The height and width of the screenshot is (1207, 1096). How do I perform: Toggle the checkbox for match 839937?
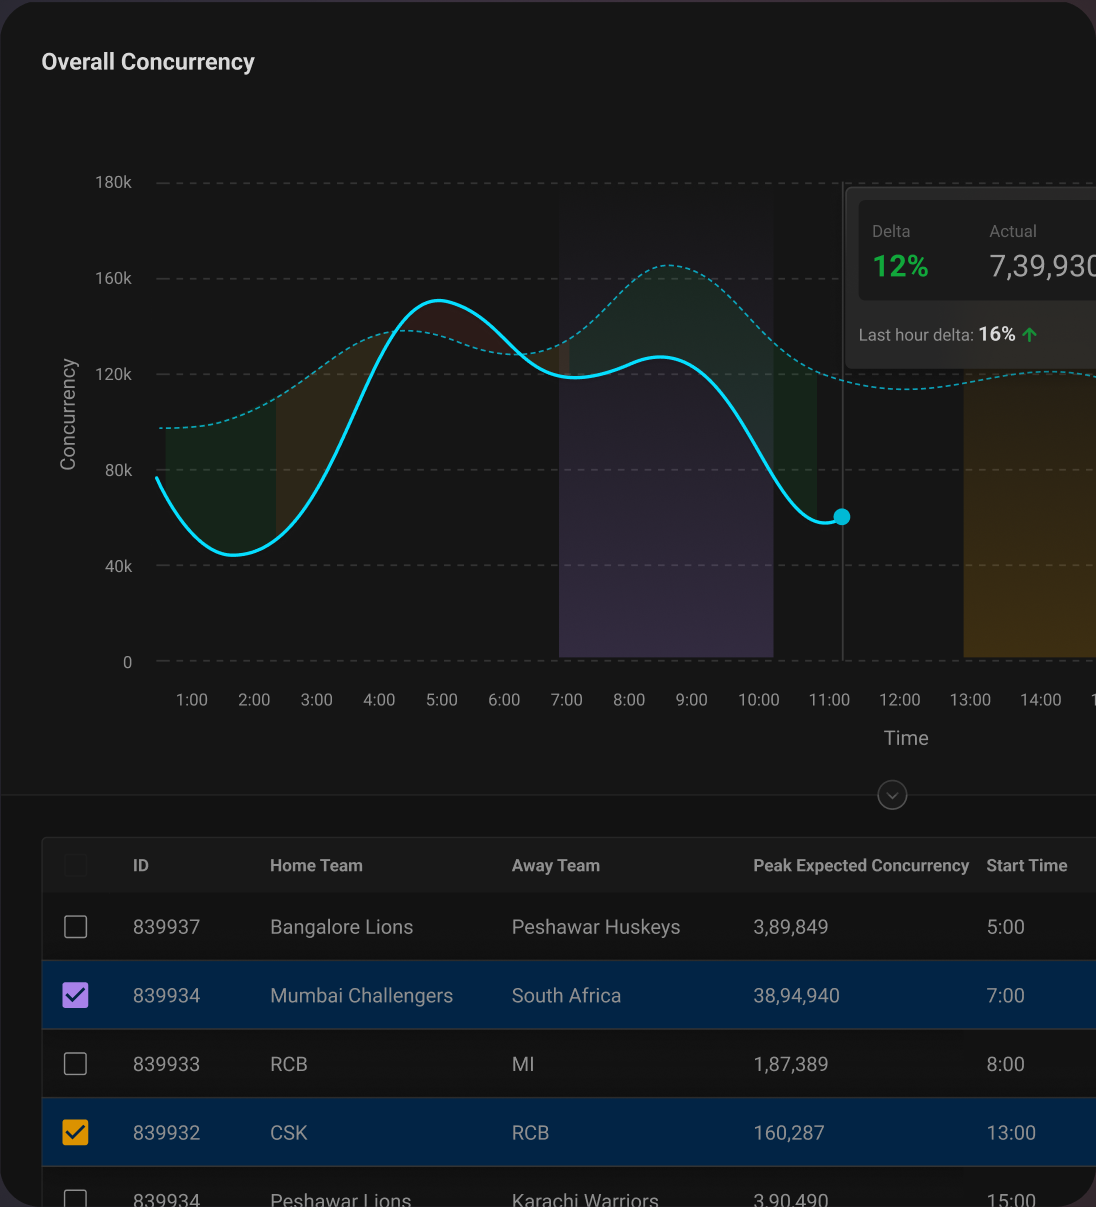click(x=75, y=927)
